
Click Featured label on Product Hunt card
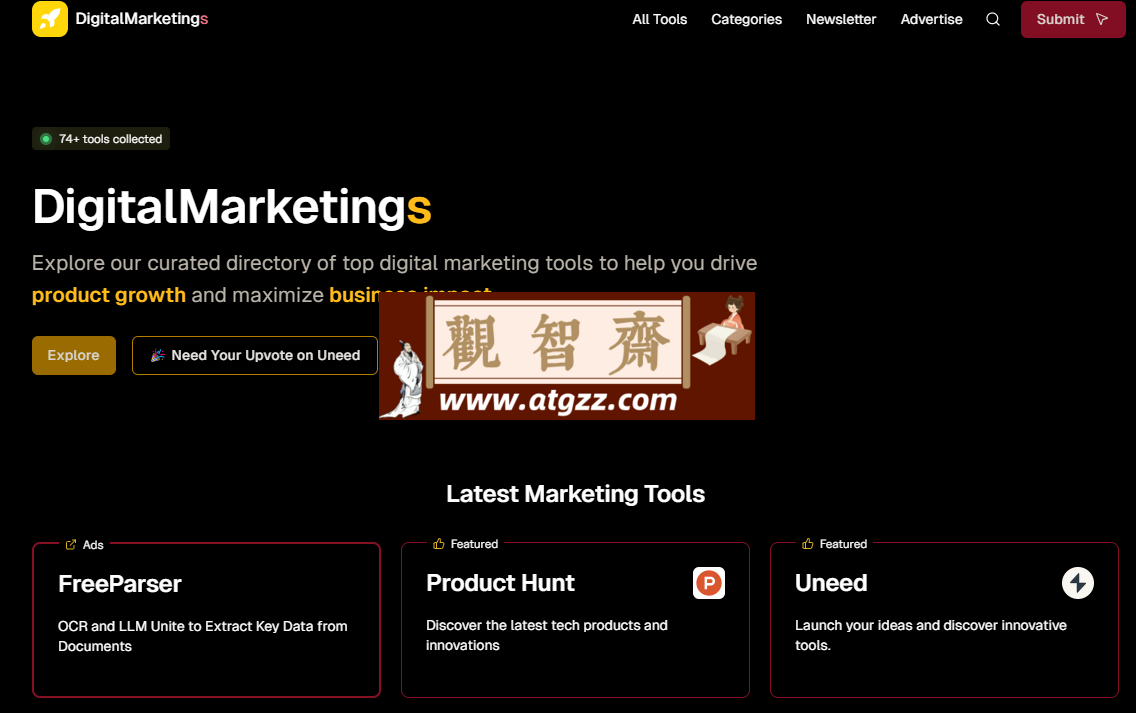pos(474,544)
